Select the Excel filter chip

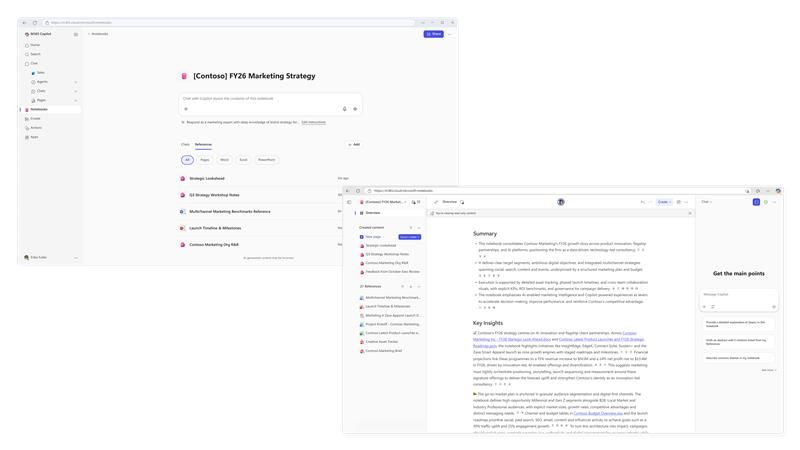243,160
